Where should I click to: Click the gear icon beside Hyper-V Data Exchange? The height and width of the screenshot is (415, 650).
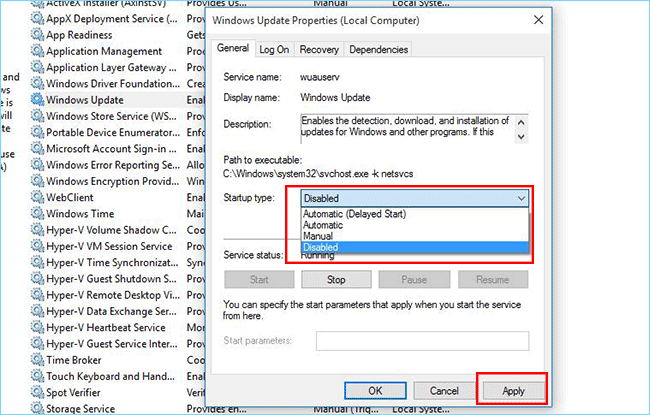pos(37,311)
